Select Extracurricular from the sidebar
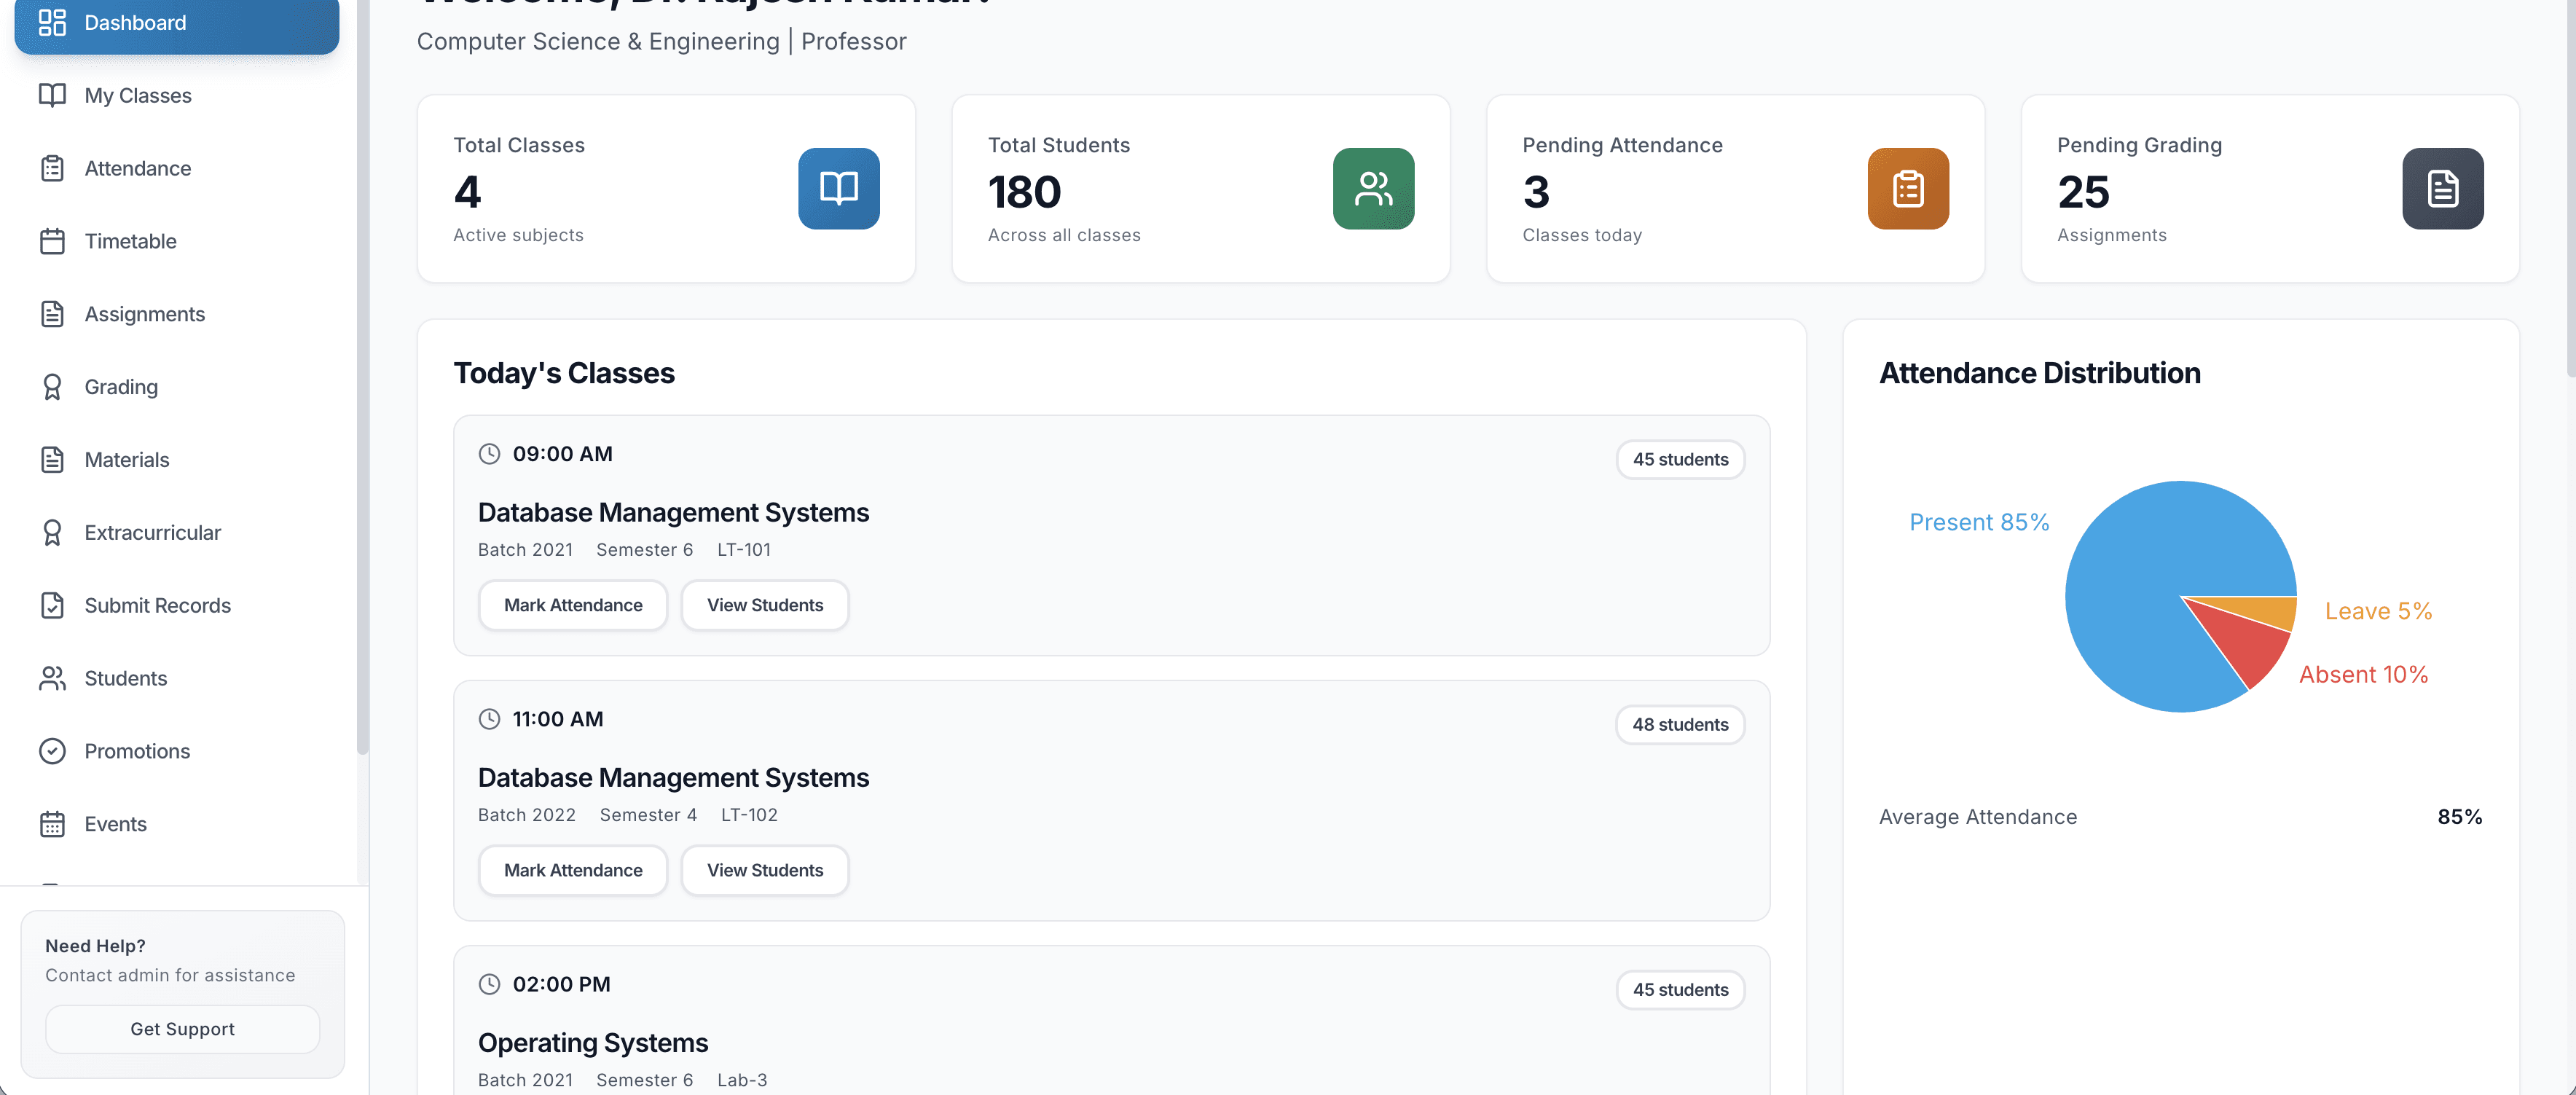2576x1095 pixels. coord(152,532)
